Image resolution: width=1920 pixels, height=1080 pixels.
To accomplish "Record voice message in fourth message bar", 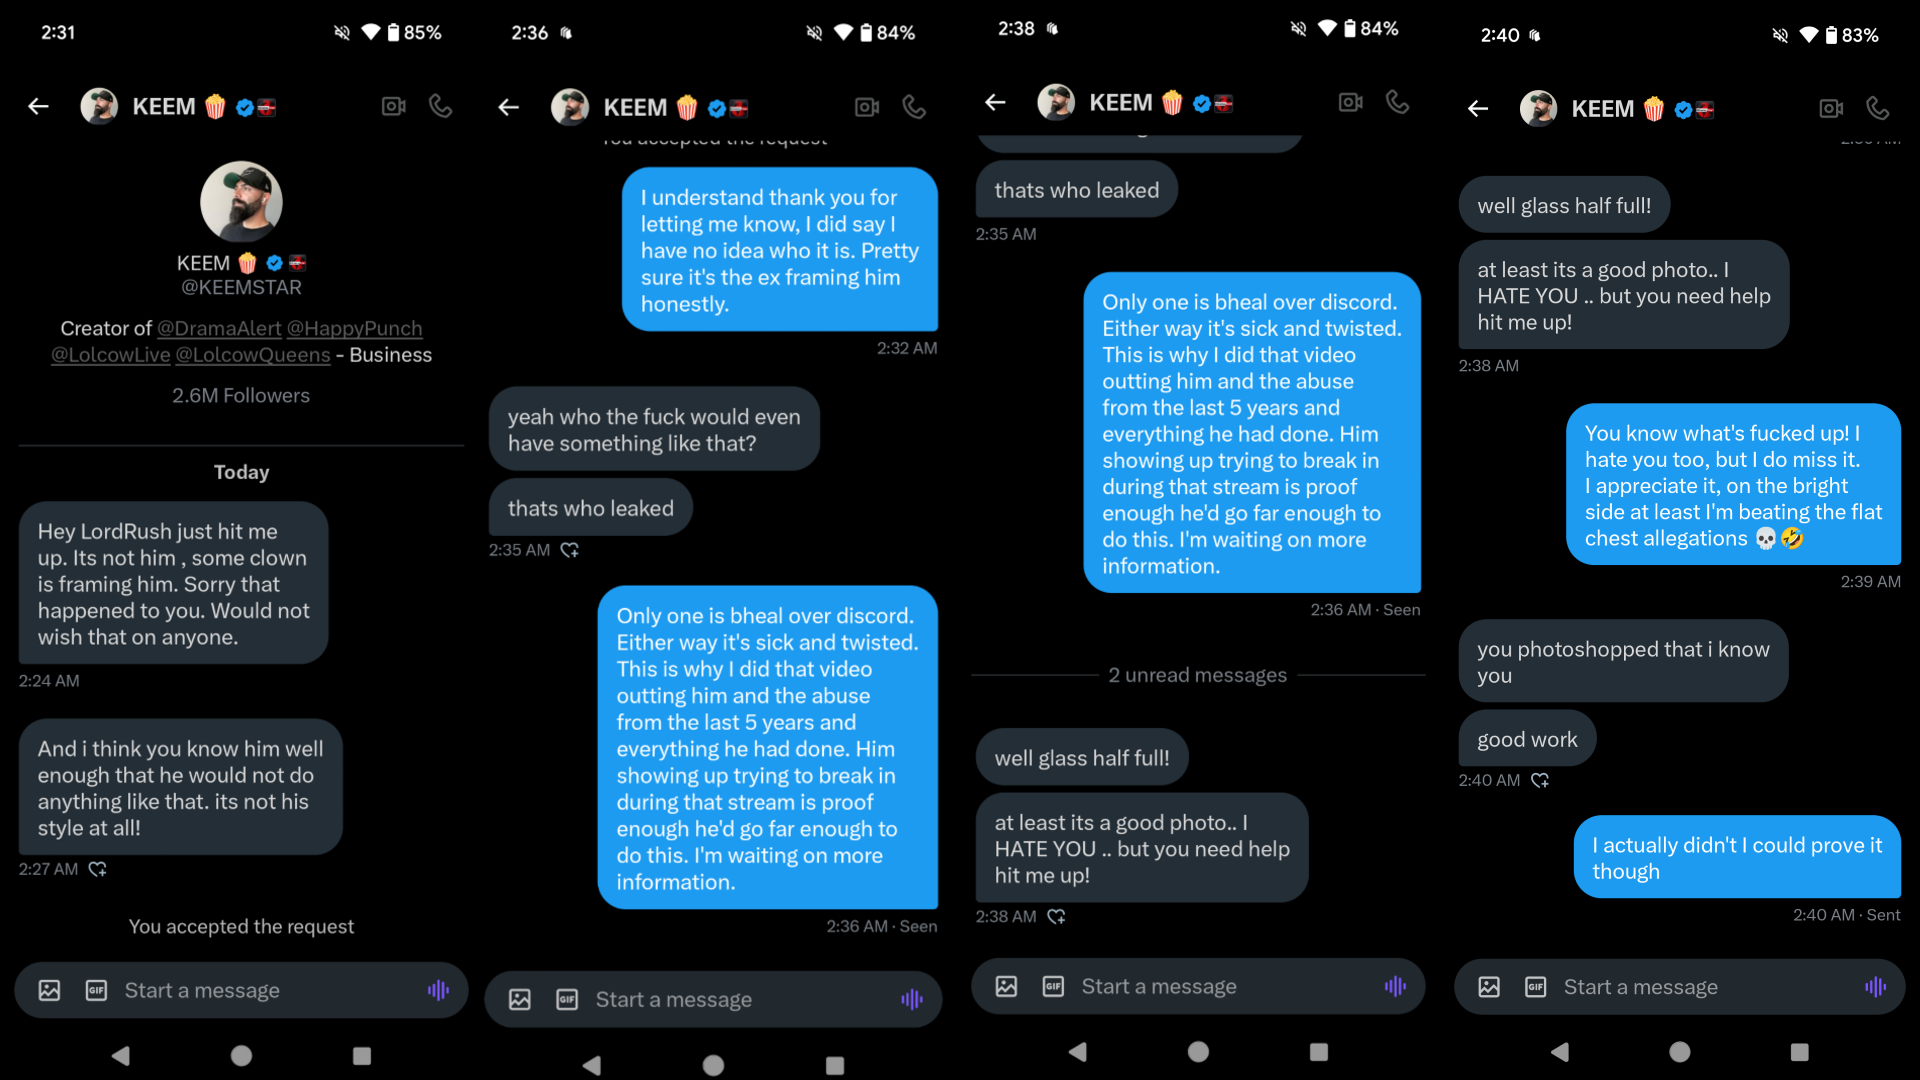I will pos(1875,987).
